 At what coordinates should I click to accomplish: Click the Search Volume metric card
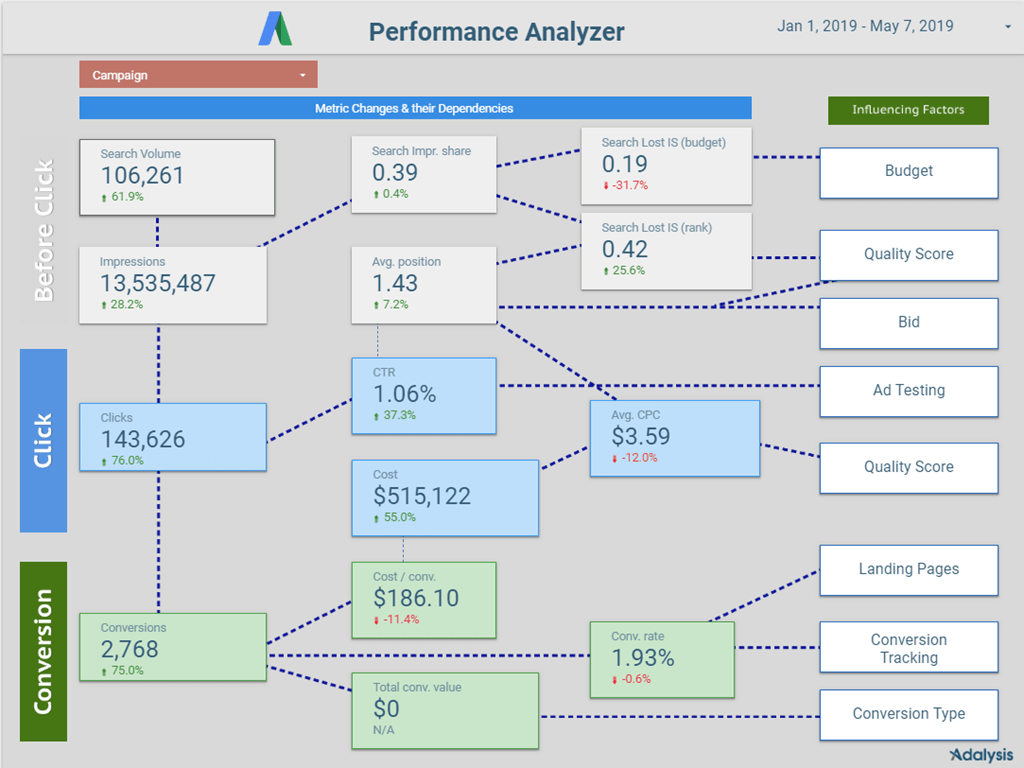176,177
